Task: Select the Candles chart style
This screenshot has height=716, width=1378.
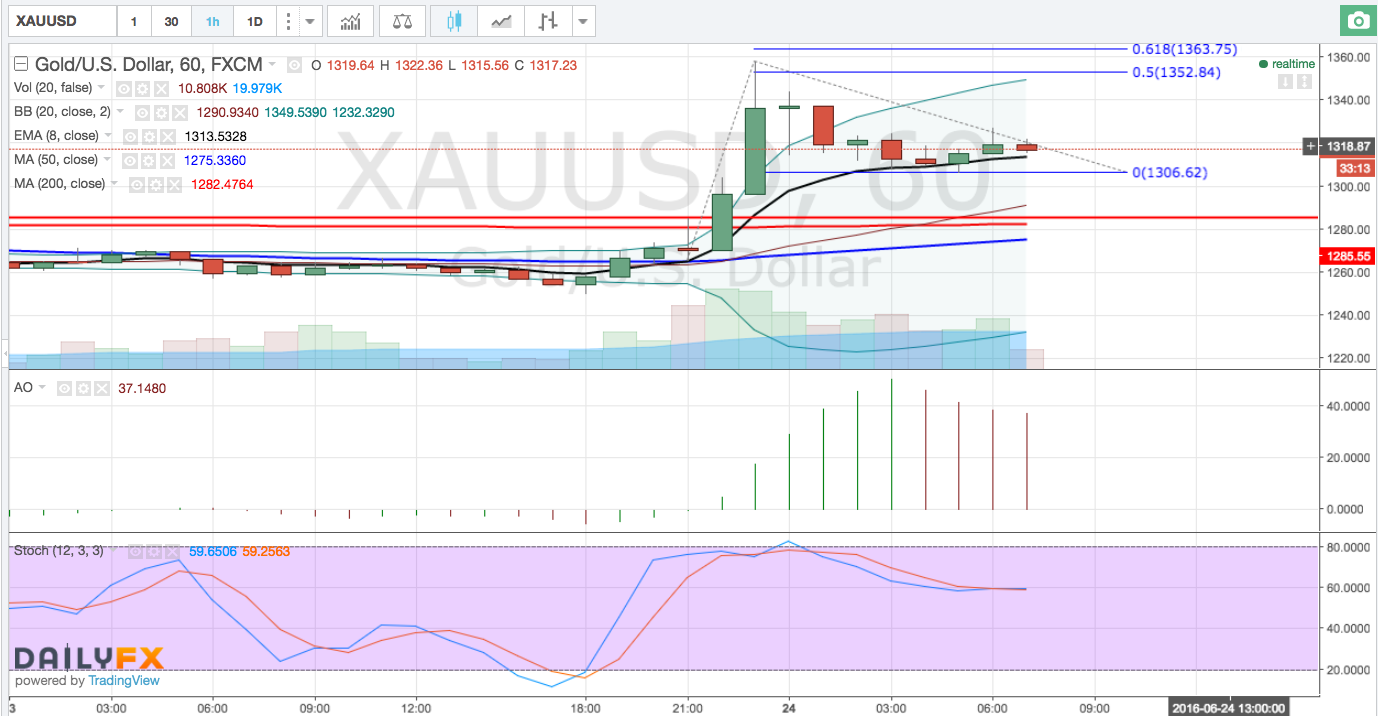Action: pyautogui.click(x=454, y=21)
